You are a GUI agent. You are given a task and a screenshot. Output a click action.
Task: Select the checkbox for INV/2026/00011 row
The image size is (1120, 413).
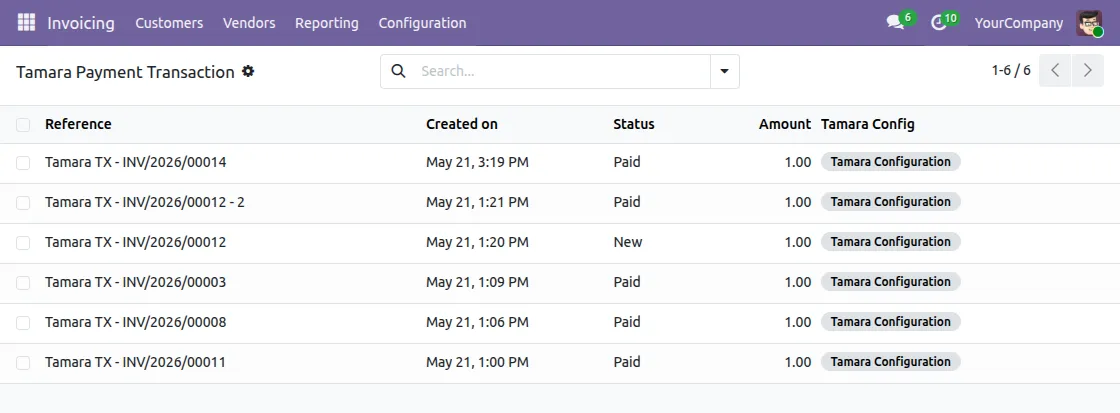23,363
